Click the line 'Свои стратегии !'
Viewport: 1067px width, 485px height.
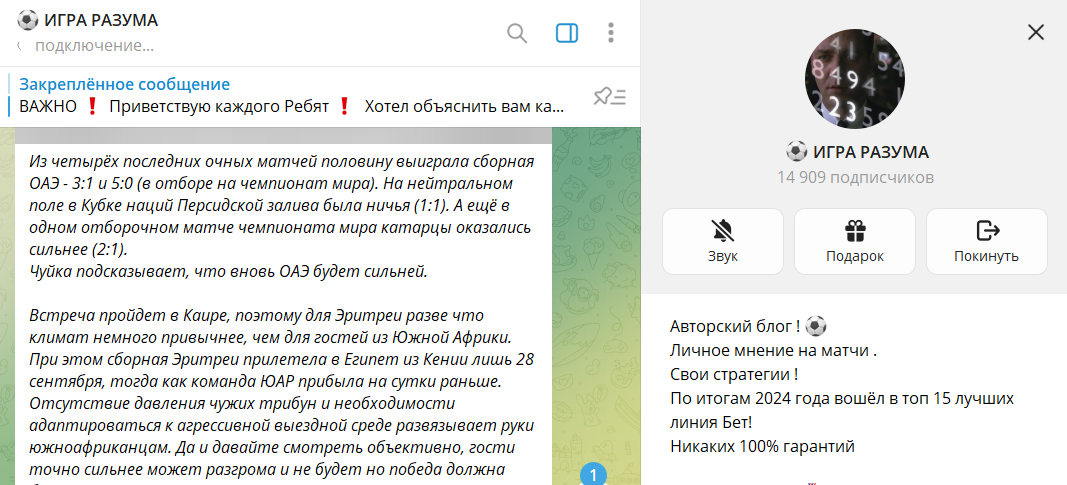coord(734,375)
